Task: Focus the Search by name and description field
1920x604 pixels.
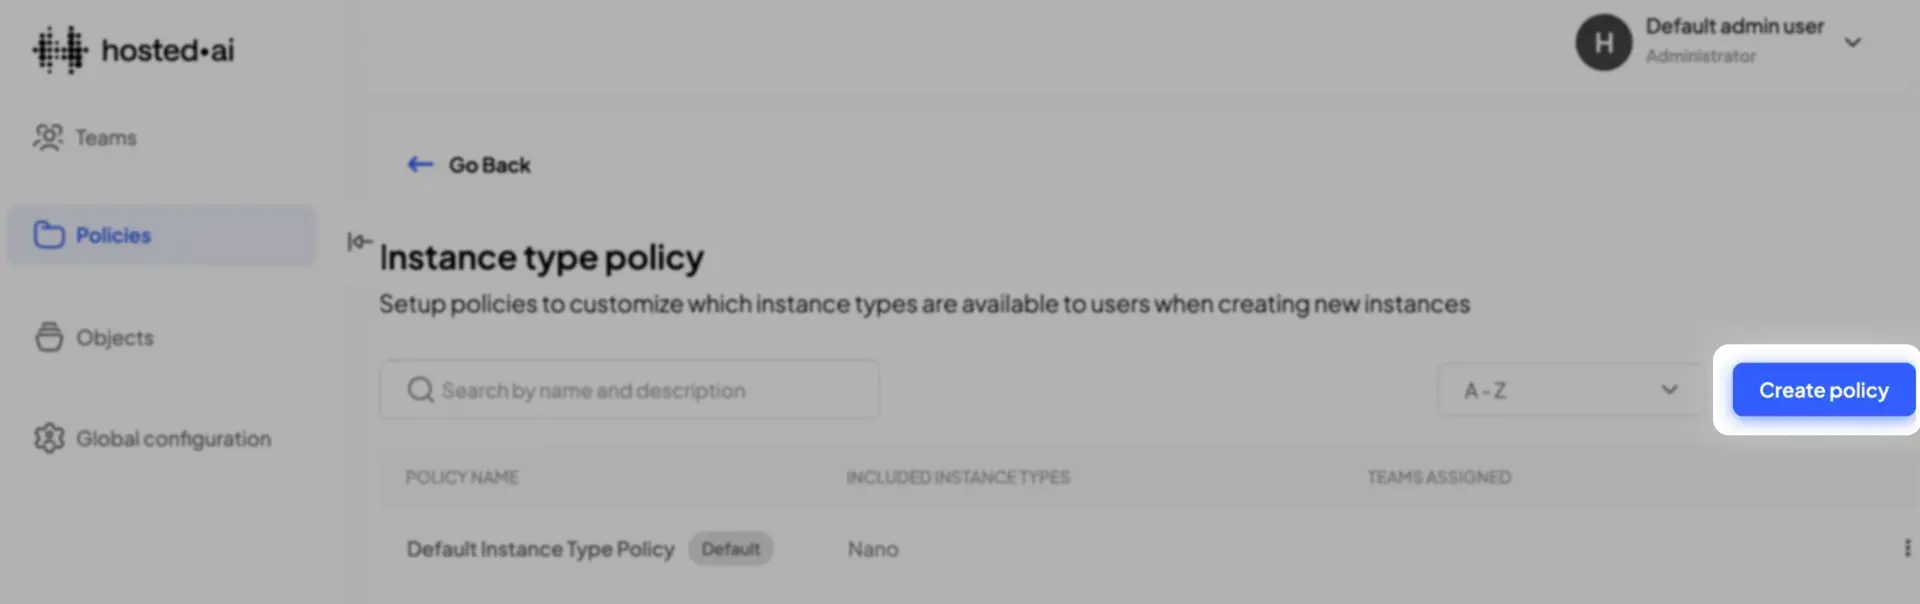Action: click(x=629, y=389)
